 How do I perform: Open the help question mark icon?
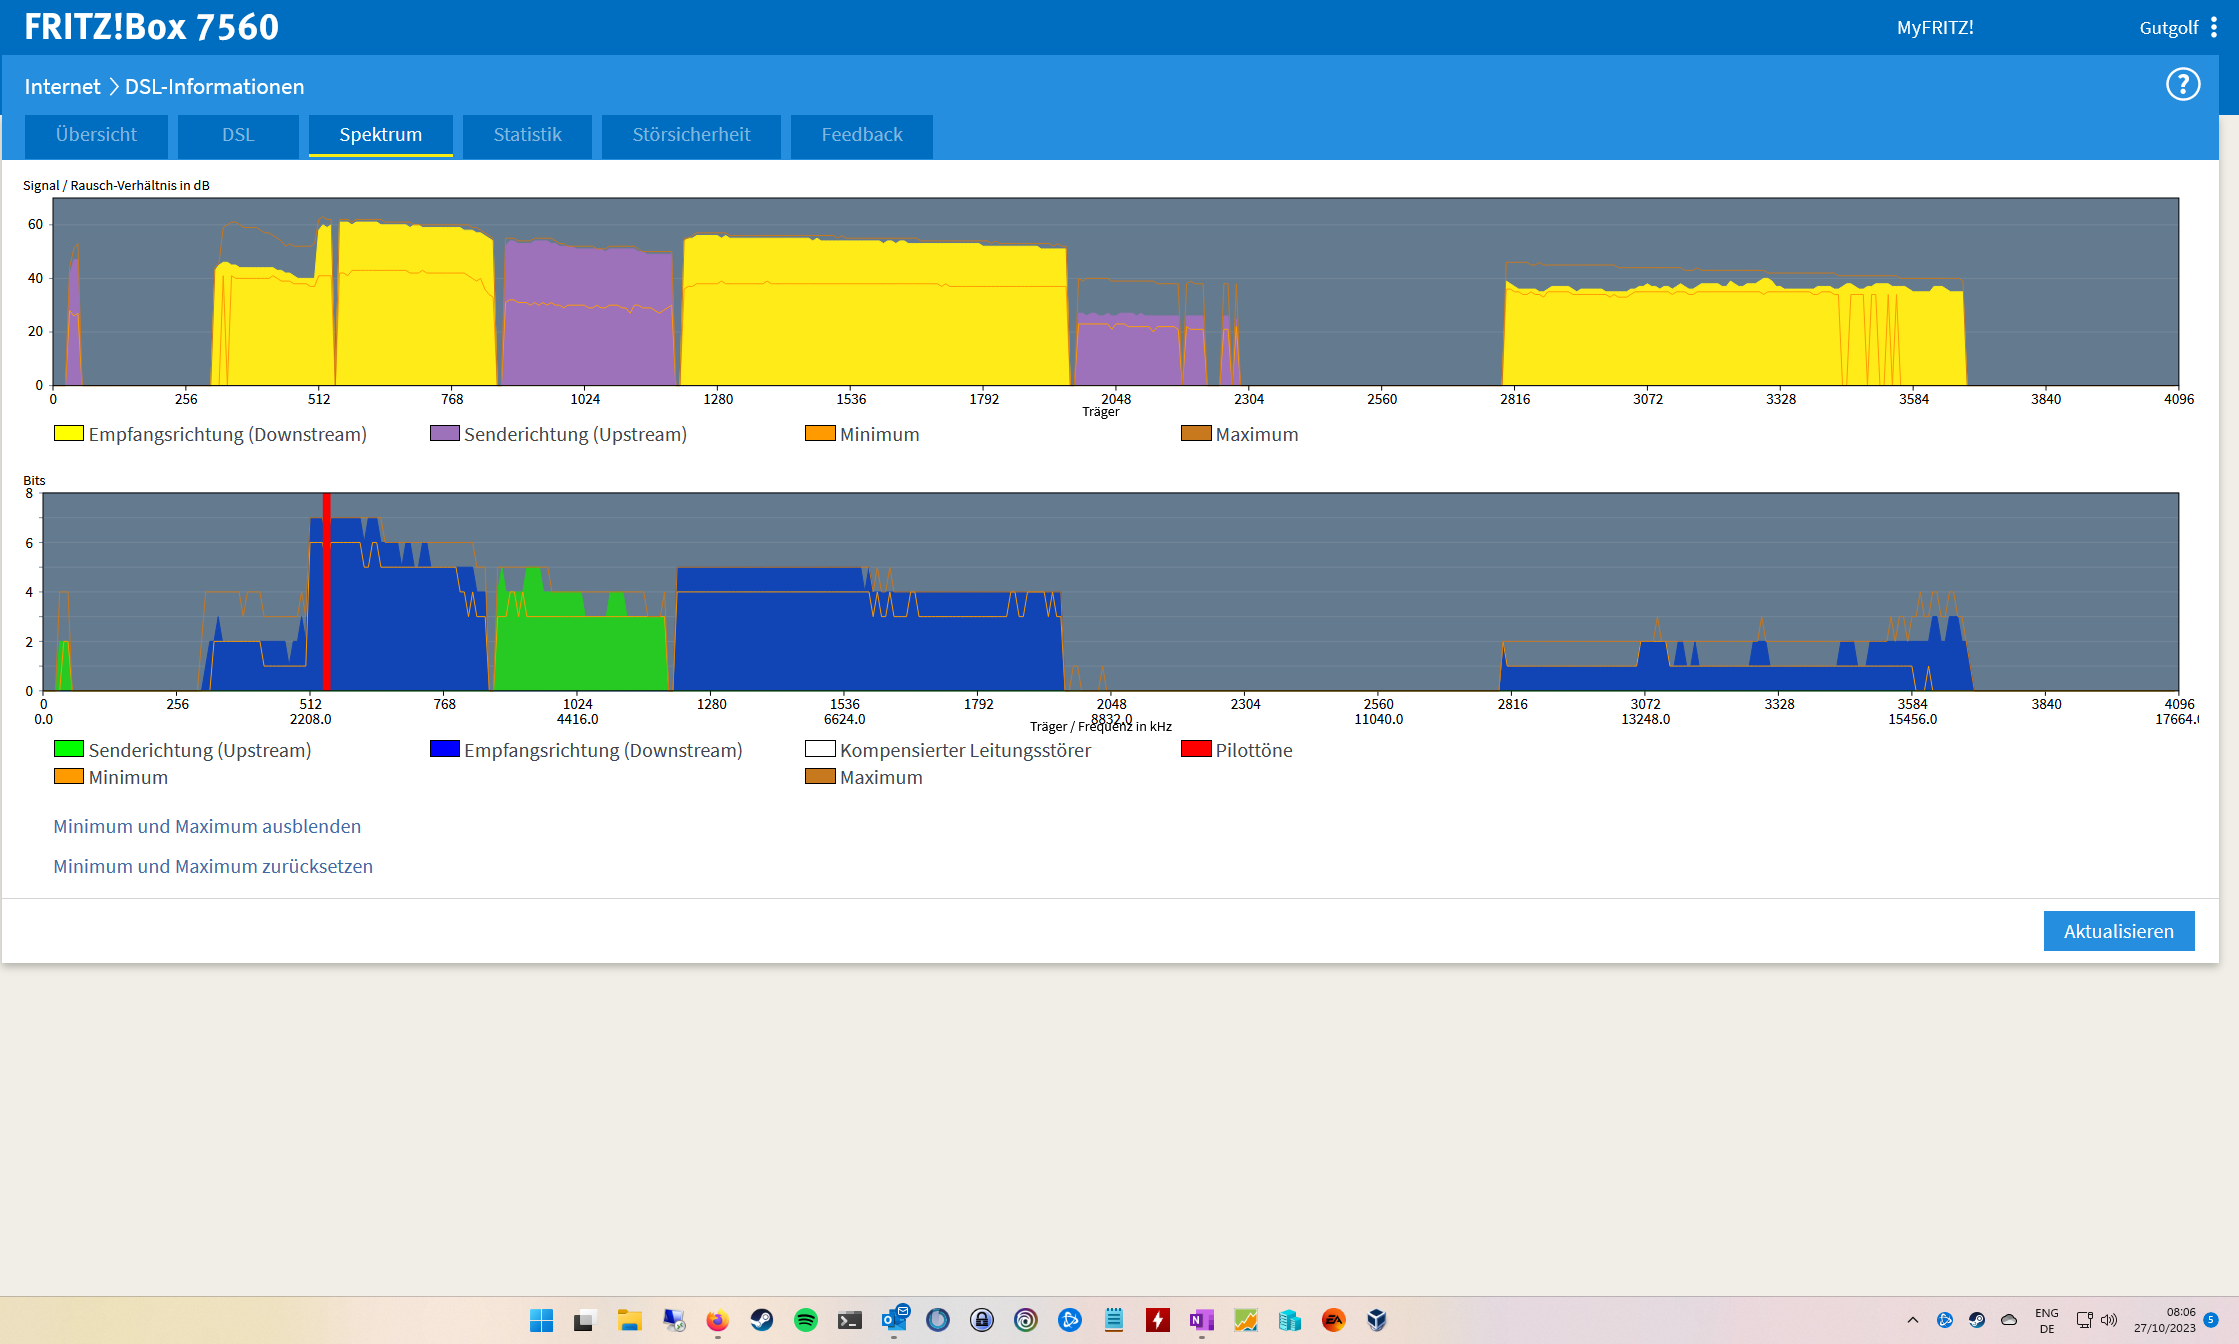[x=2182, y=85]
